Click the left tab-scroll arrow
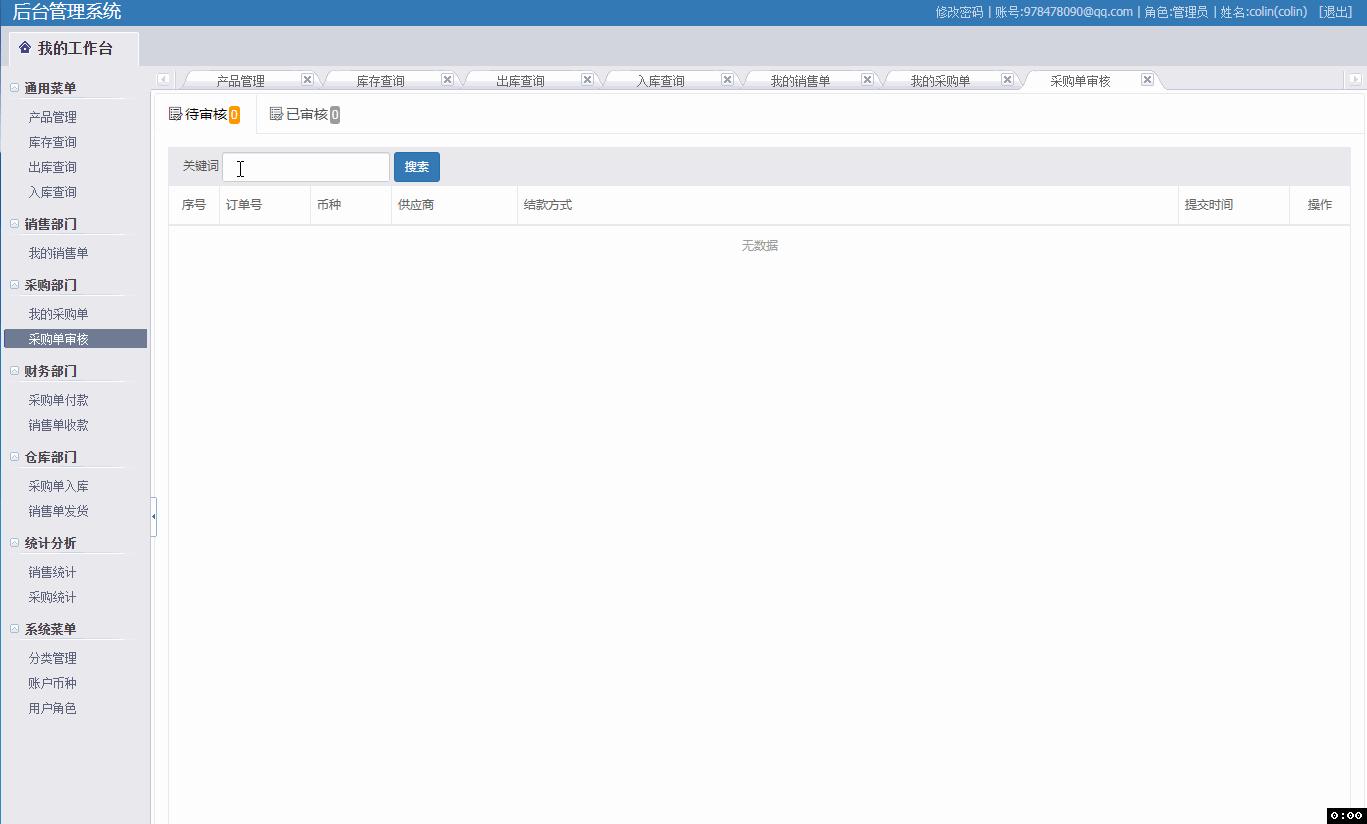Screen dimensions: 1367x824 (162, 78)
